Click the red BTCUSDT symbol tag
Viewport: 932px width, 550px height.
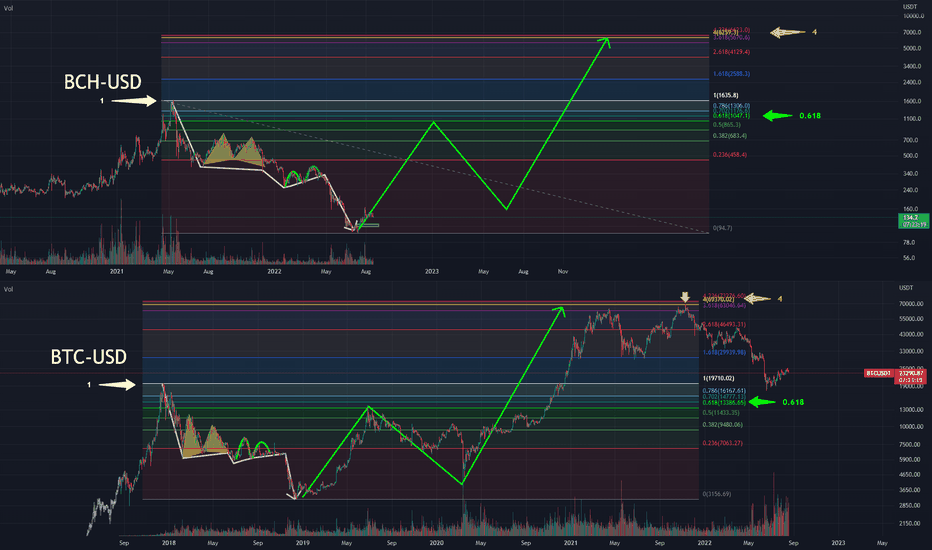tap(879, 373)
